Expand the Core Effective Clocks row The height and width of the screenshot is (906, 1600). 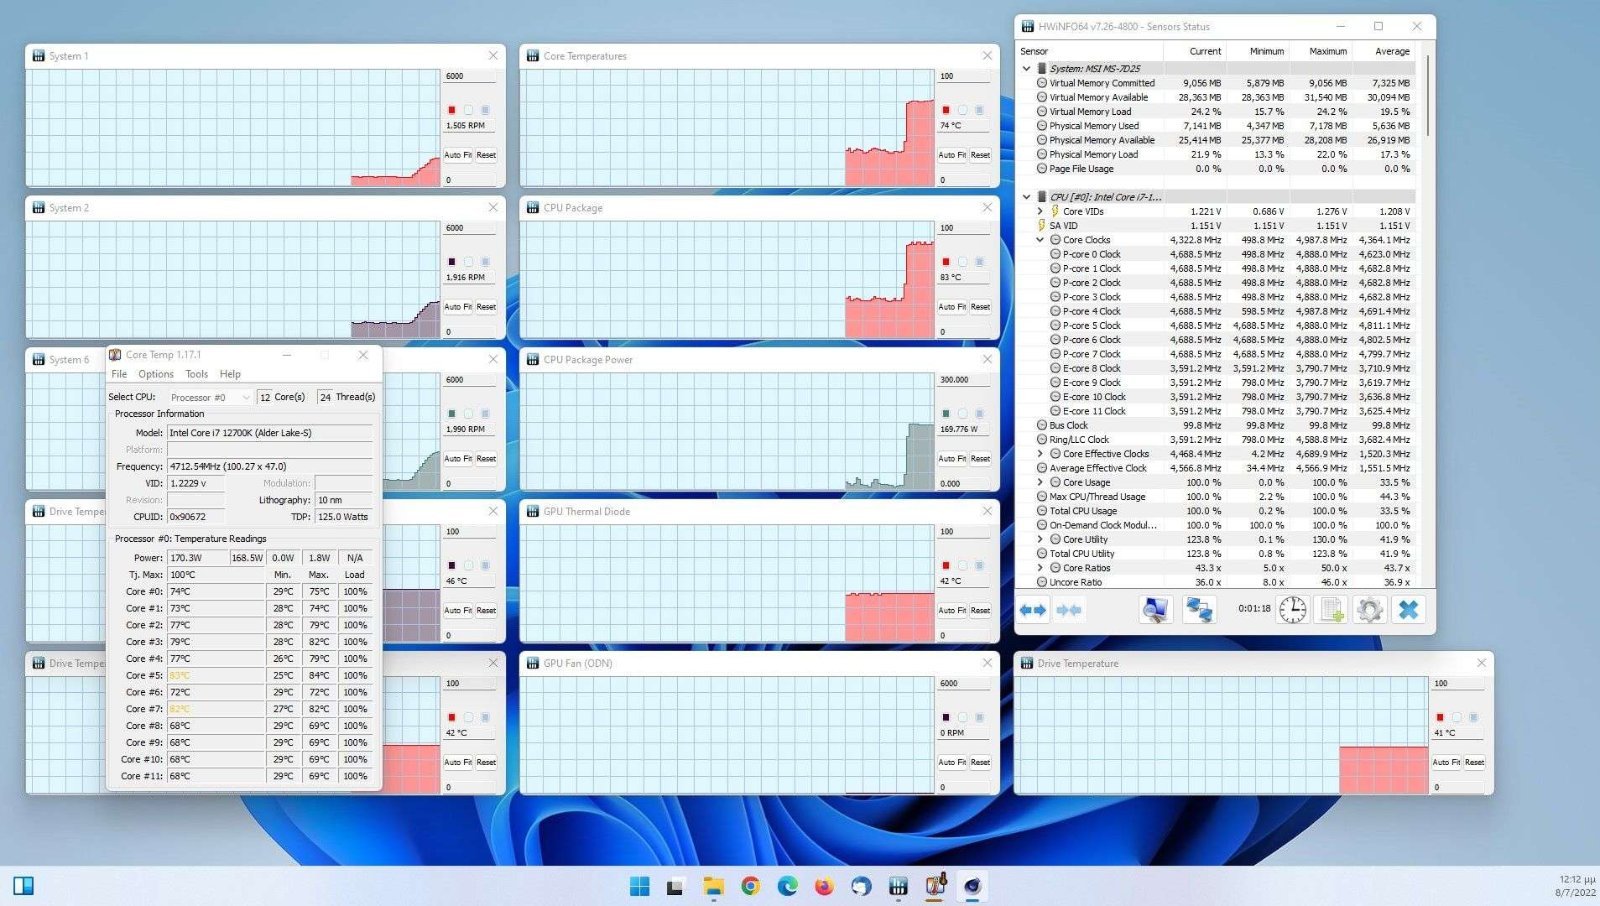(1040, 454)
